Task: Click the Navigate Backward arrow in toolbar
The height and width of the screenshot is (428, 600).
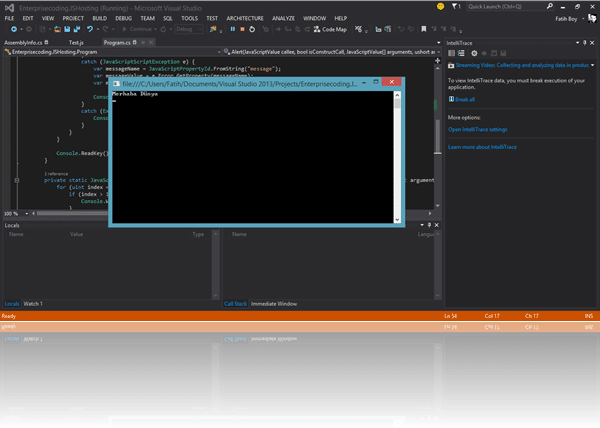Action: coord(14,29)
